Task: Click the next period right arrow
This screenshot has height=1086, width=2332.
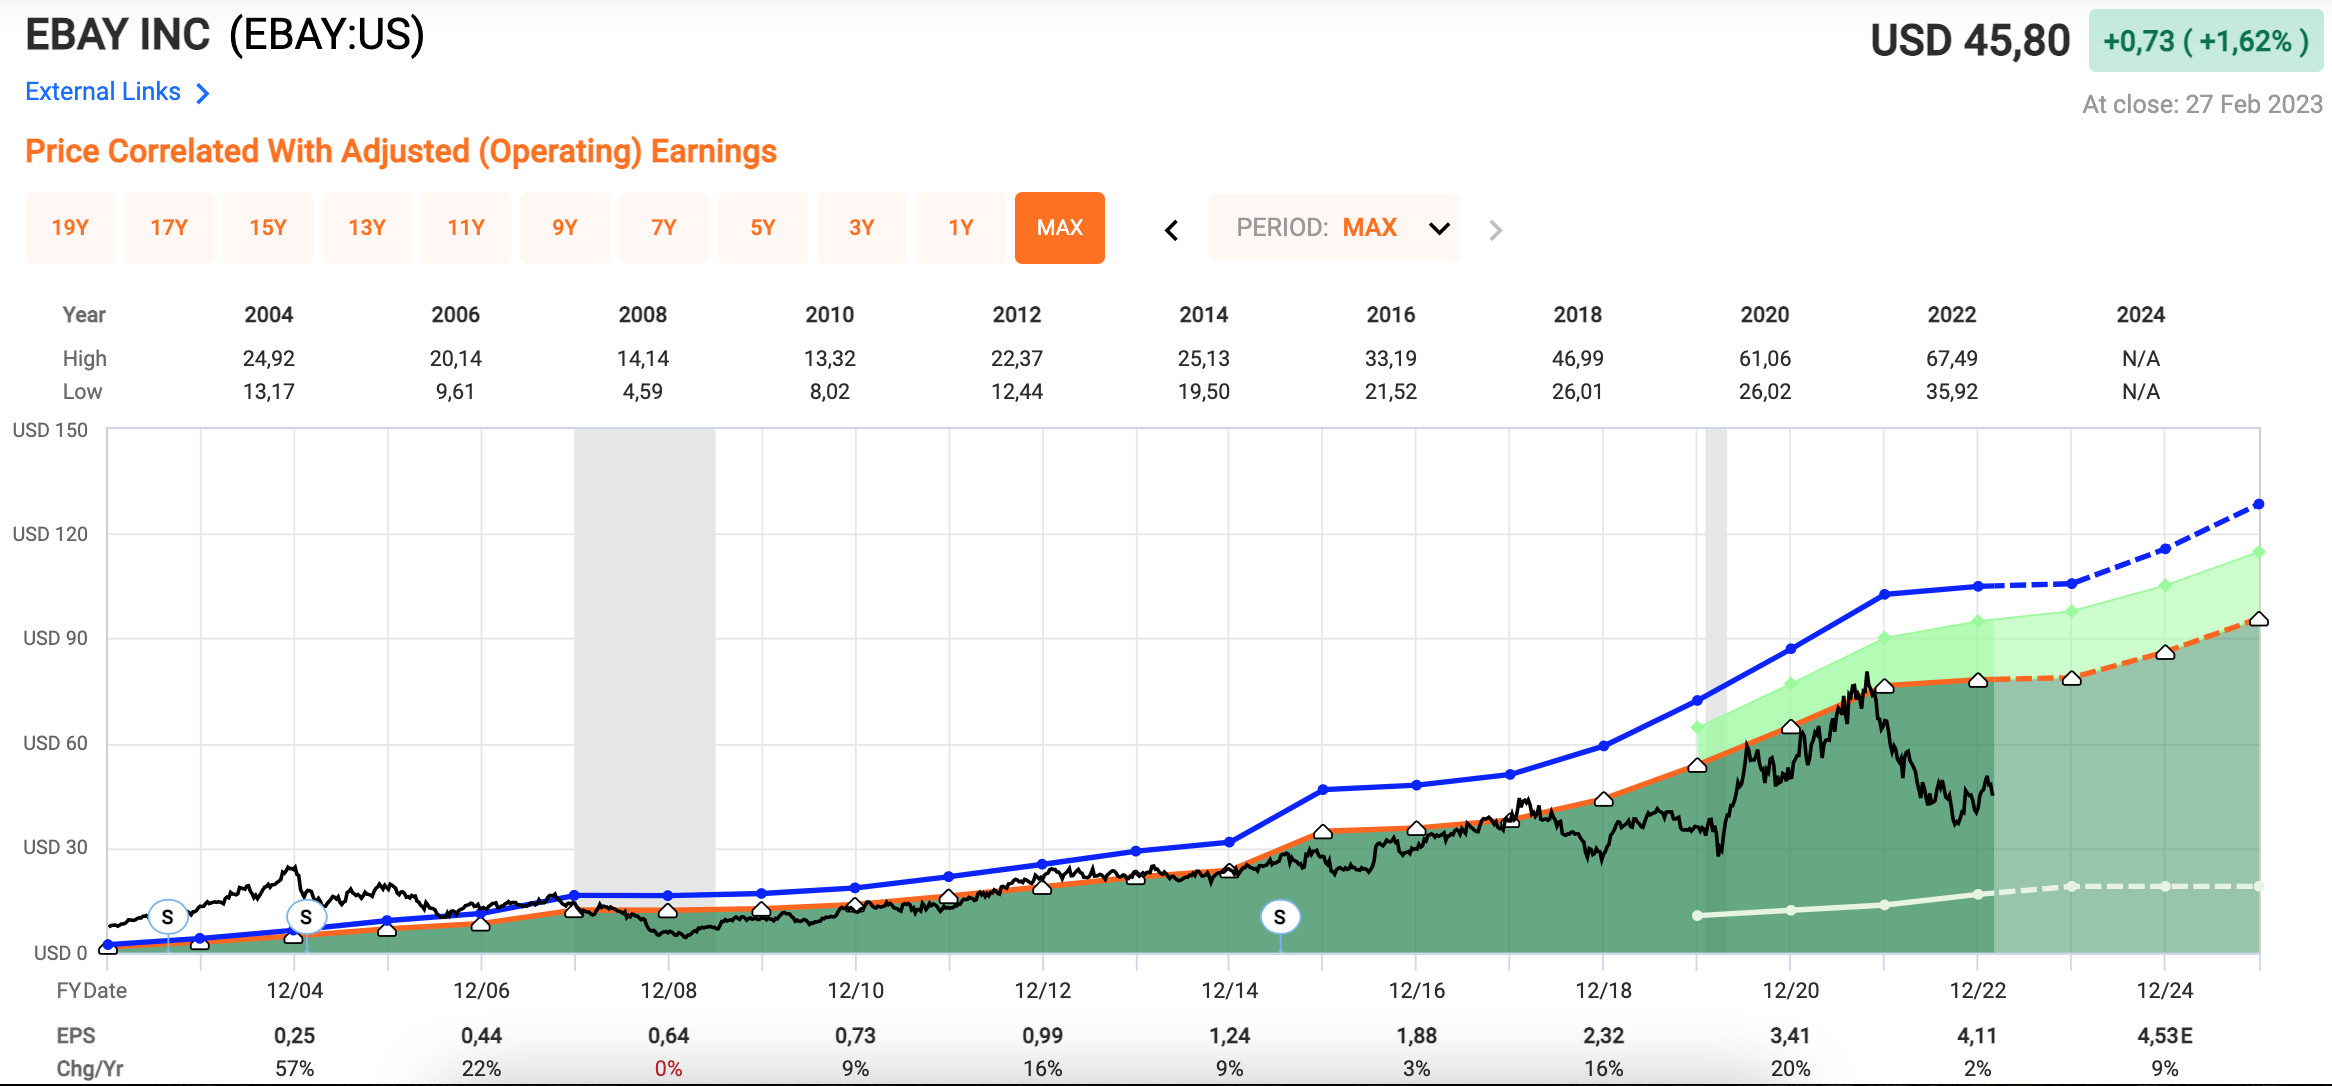Action: (x=1495, y=230)
